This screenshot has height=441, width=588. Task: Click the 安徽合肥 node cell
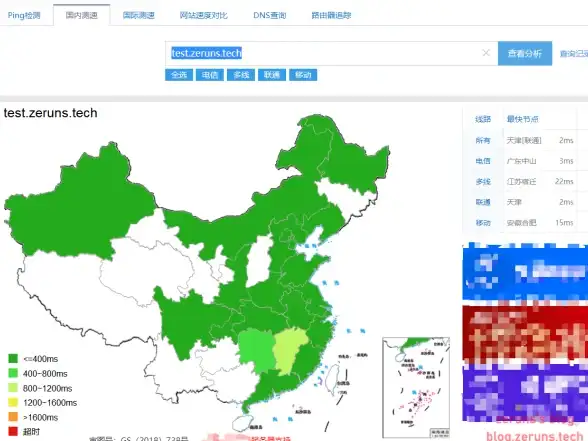click(x=521, y=223)
